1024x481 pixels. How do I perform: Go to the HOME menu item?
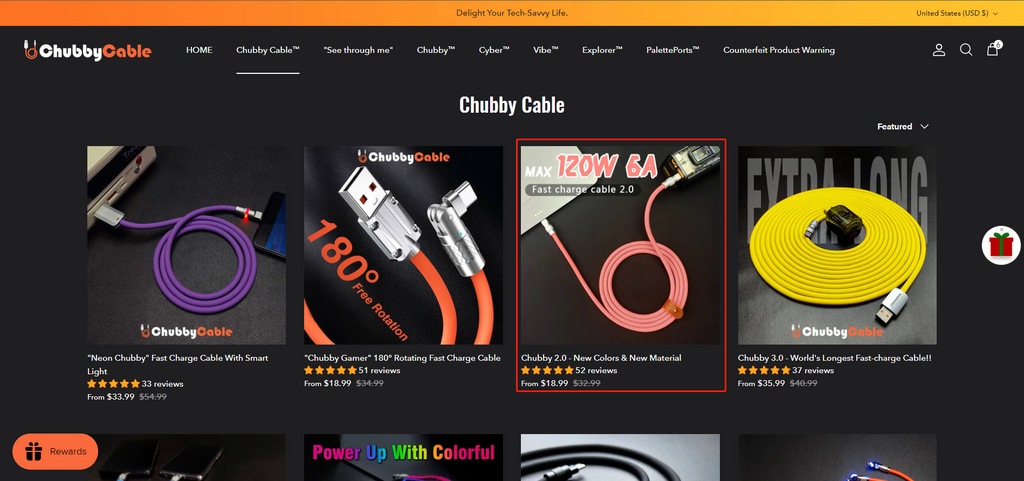pyautogui.click(x=199, y=50)
